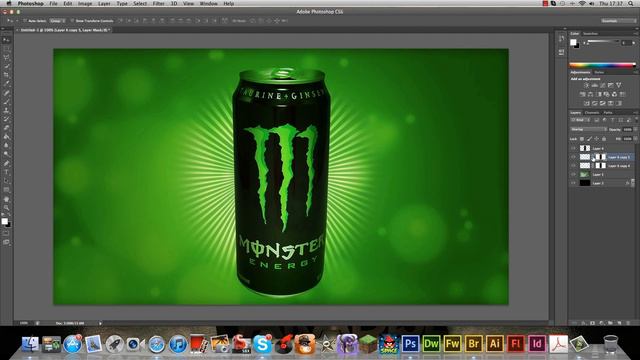Open the layer Fill slider arrow
Viewport: 640px width, 360px height.
pos(636,139)
